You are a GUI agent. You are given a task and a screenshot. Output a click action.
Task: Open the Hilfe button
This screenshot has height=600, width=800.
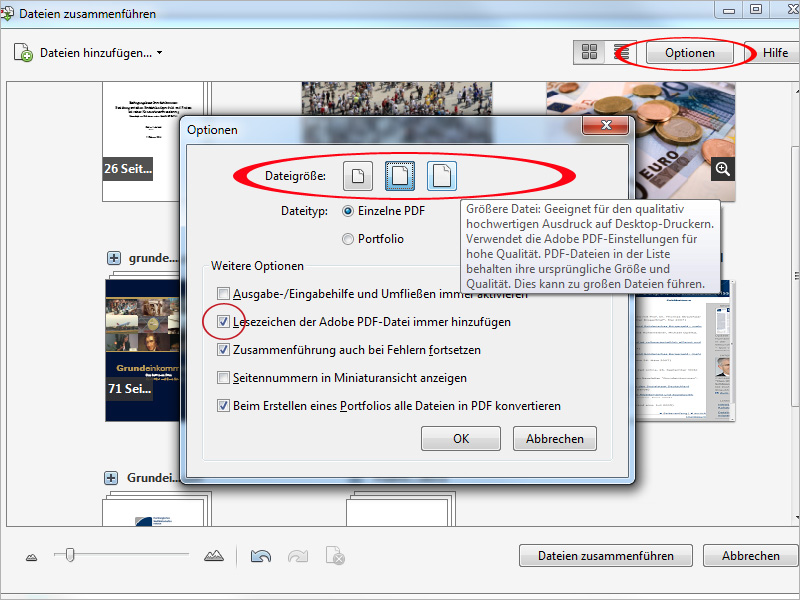(x=774, y=53)
